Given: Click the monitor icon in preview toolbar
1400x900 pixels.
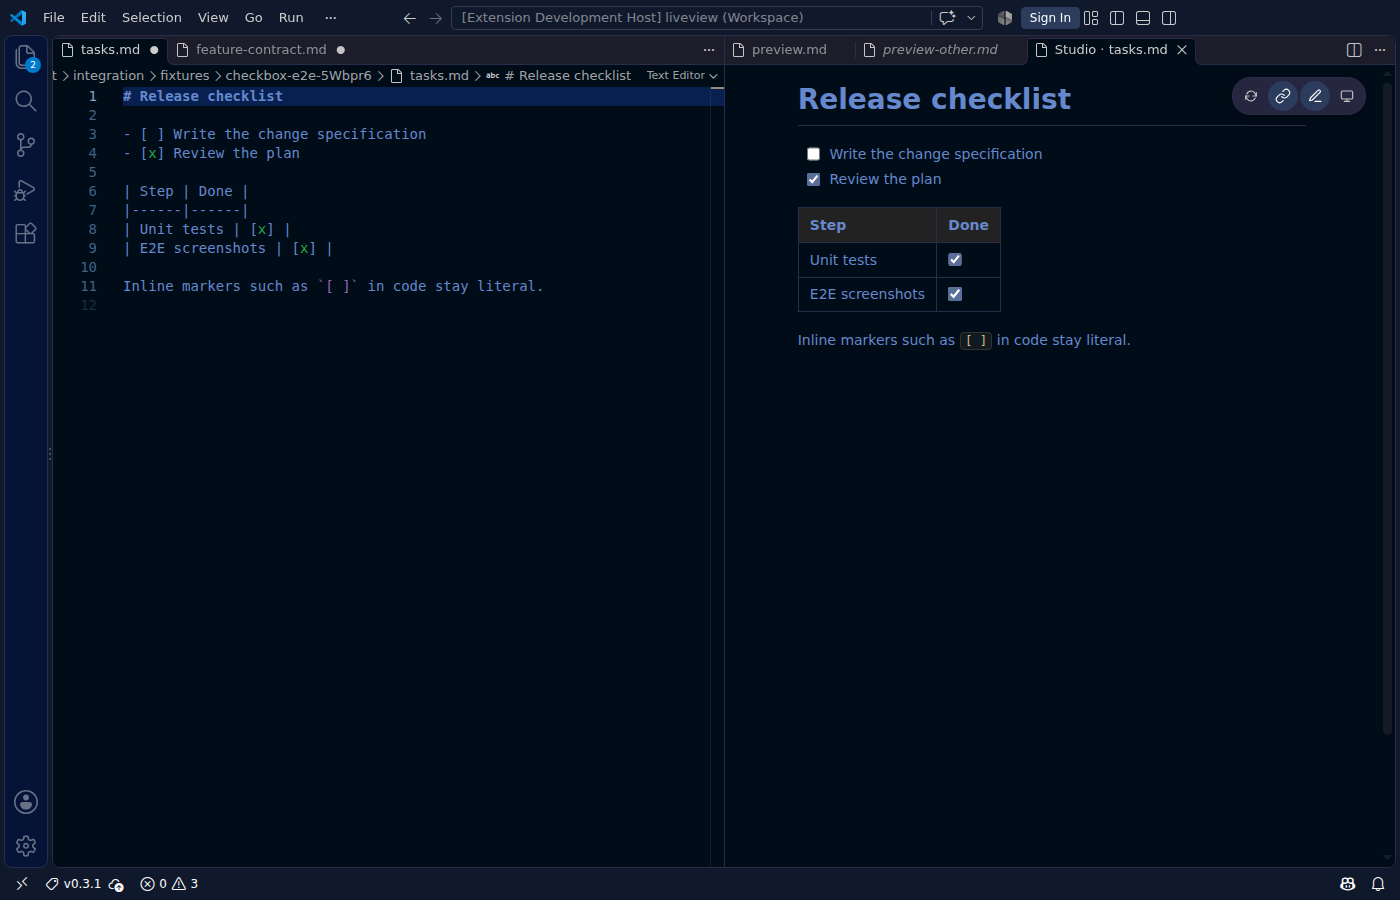Looking at the screenshot, I should tap(1347, 96).
